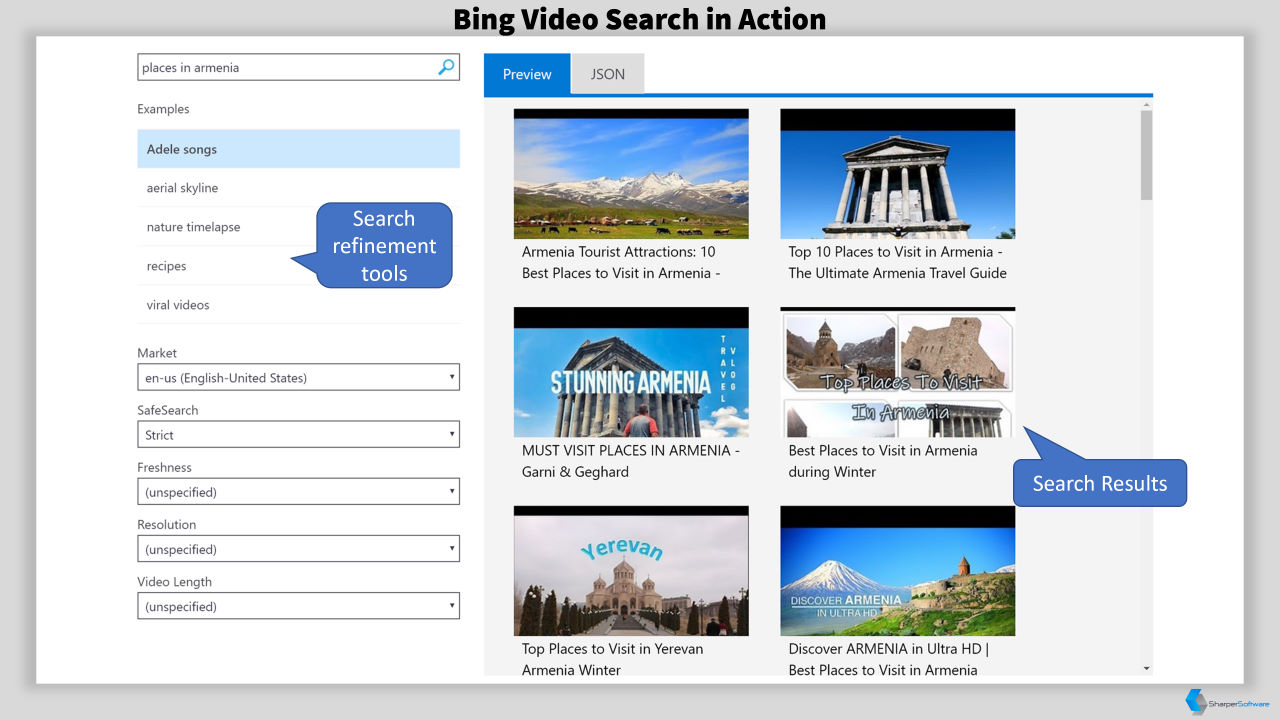
Task: Click title 'Armenia Tourist Attractions: 10 Best Places'
Action: (x=620, y=262)
